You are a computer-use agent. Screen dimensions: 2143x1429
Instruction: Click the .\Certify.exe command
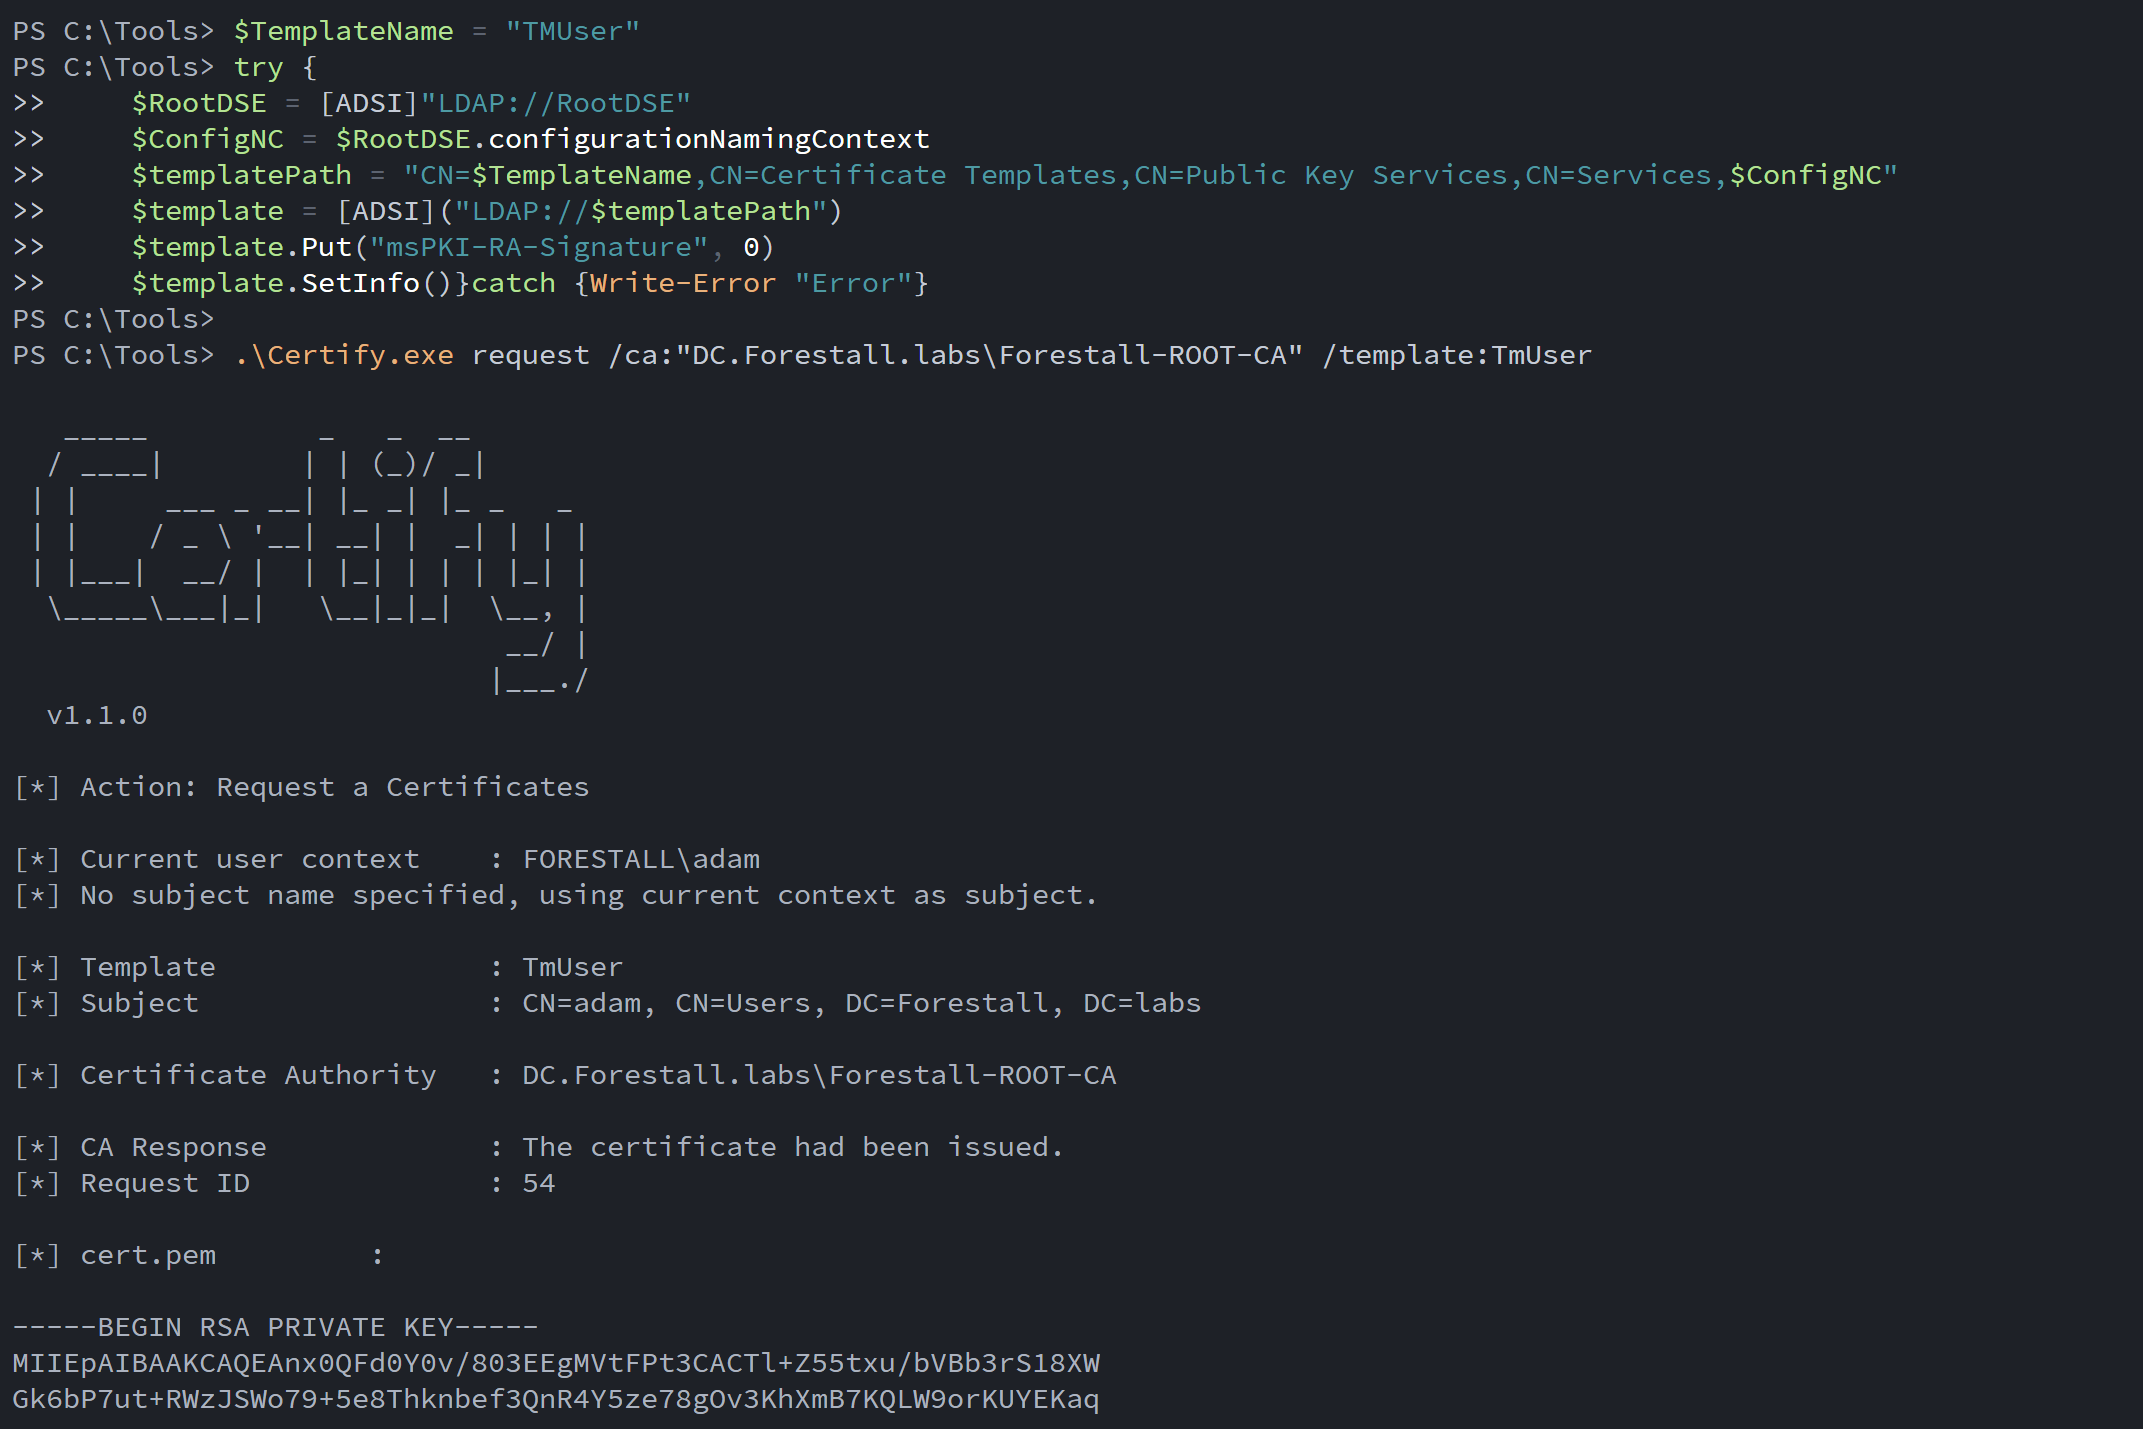pyautogui.click(x=343, y=355)
